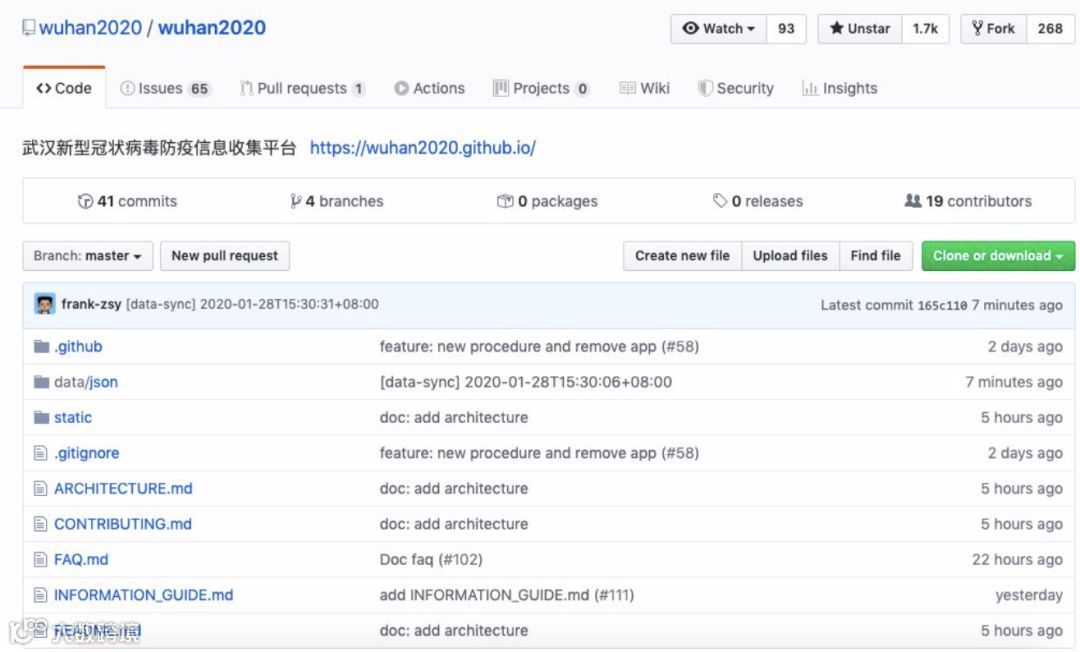
Task: Open the Pull requests tab
Action: [302, 88]
